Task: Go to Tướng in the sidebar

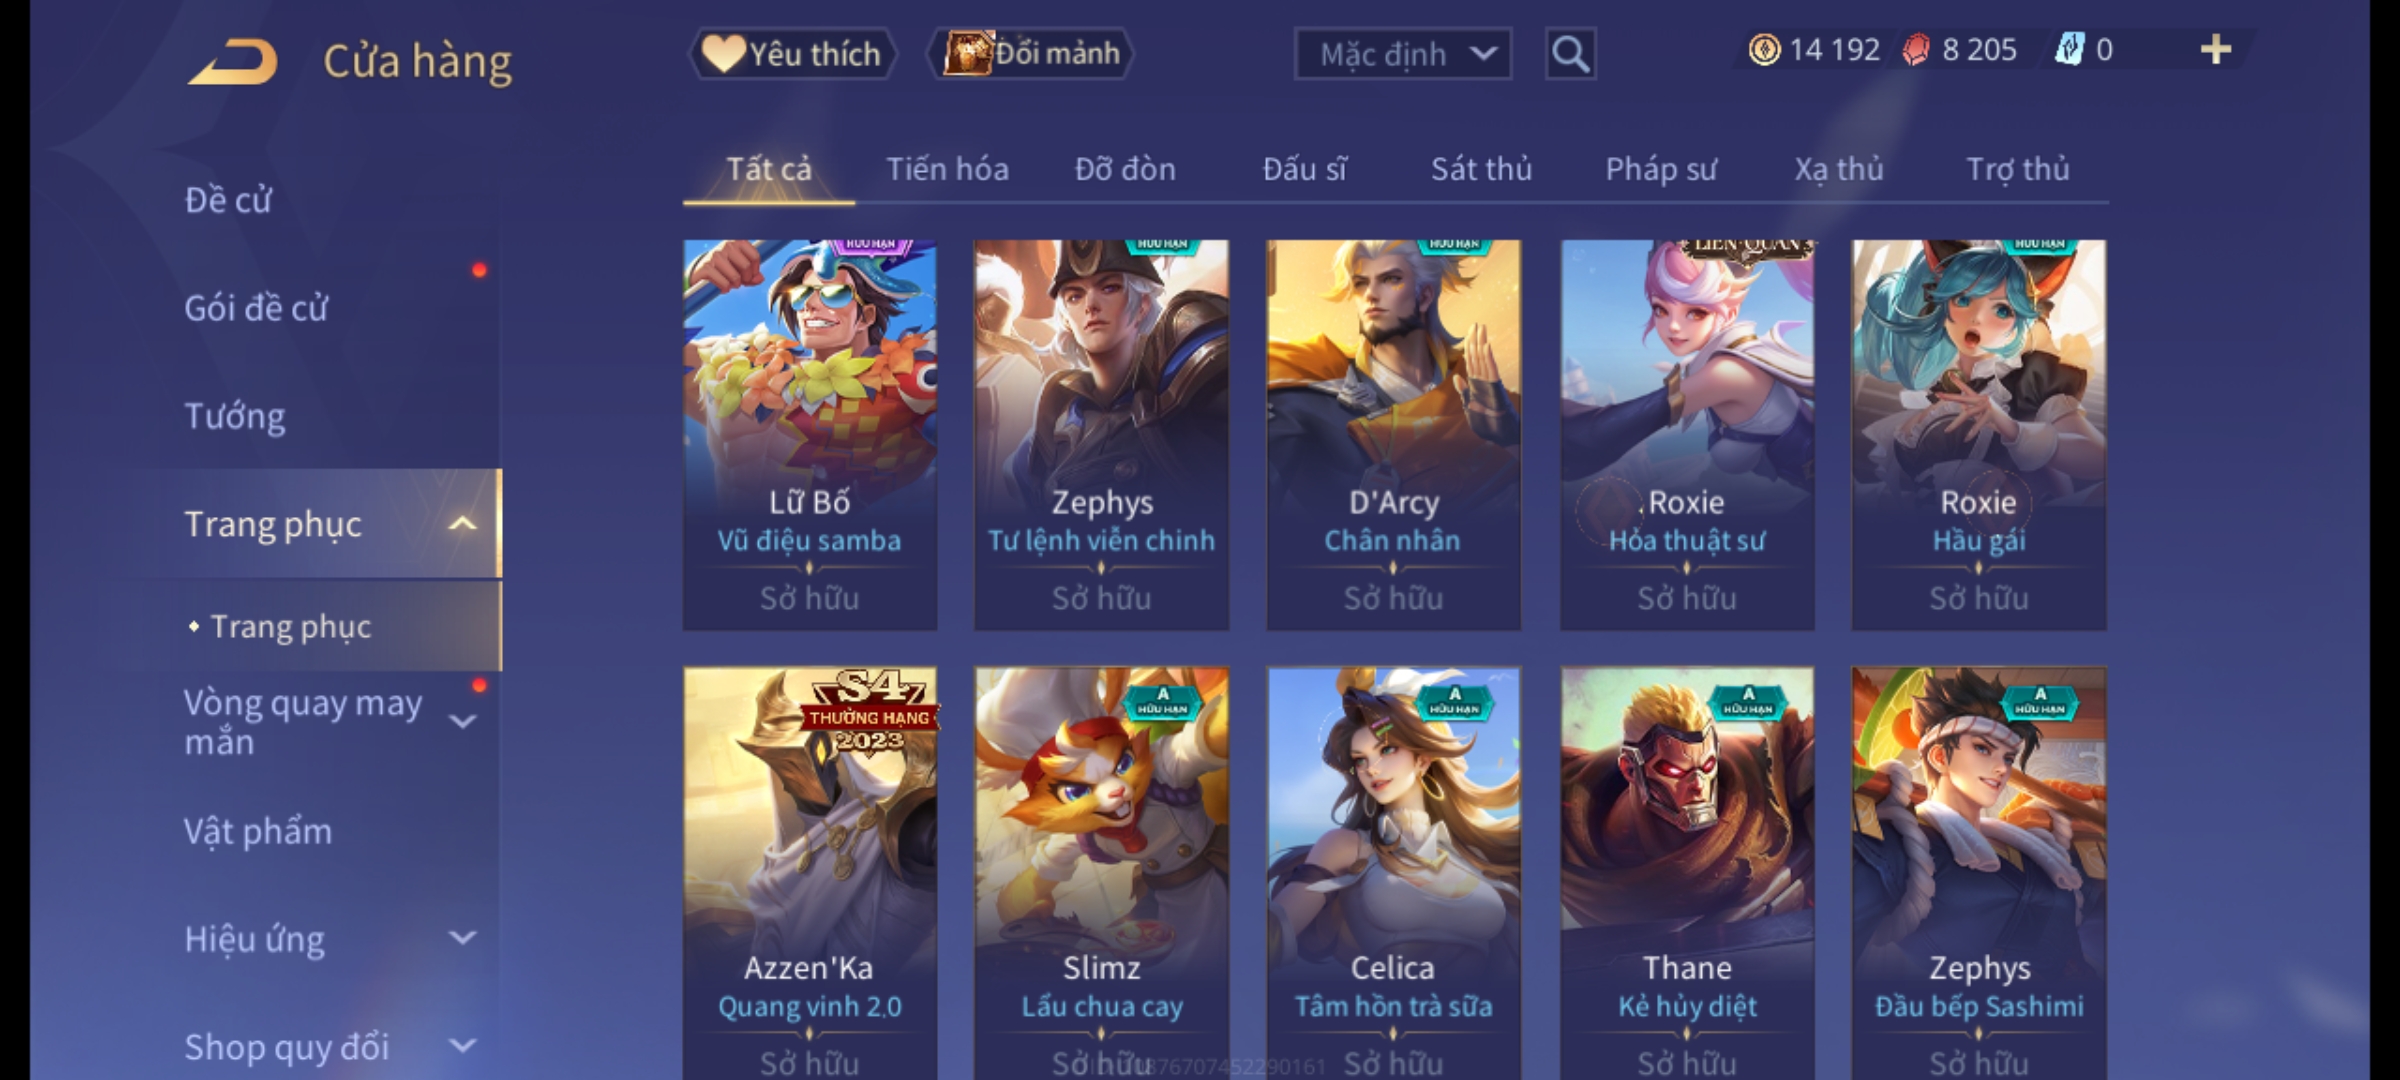Action: [x=235, y=416]
